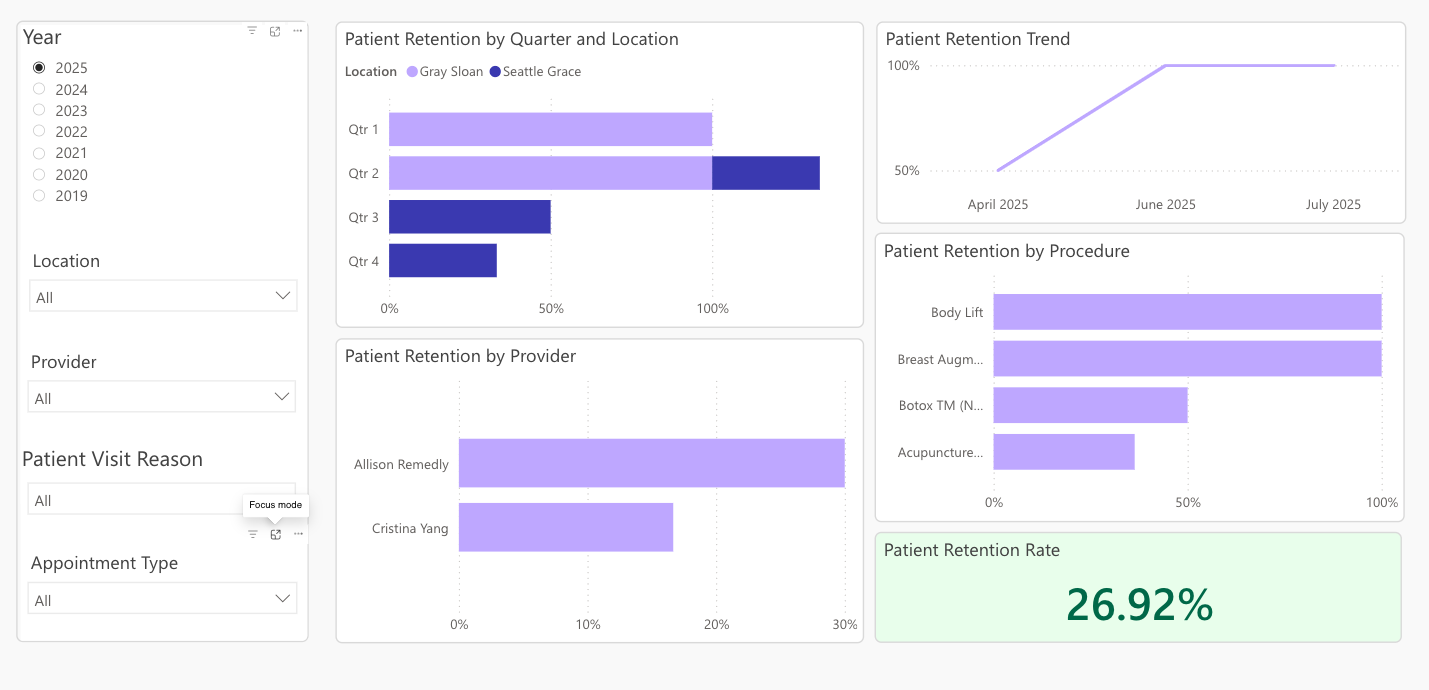Open the Patient Visit Reason dropdown field
Image resolution: width=1429 pixels, height=690 pixels.
(162, 500)
